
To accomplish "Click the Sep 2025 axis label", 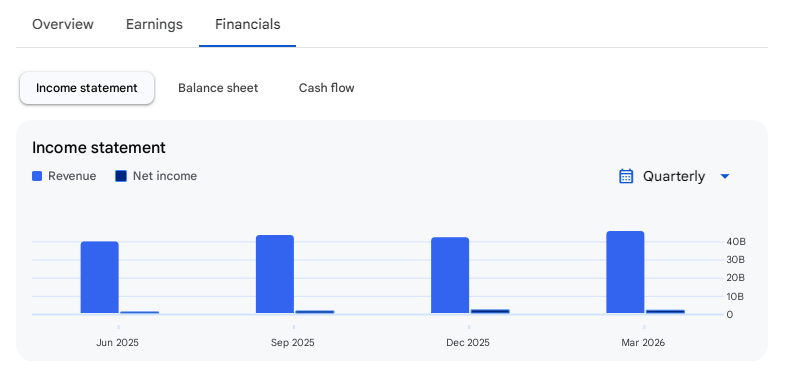I will [x=293, y=343].
